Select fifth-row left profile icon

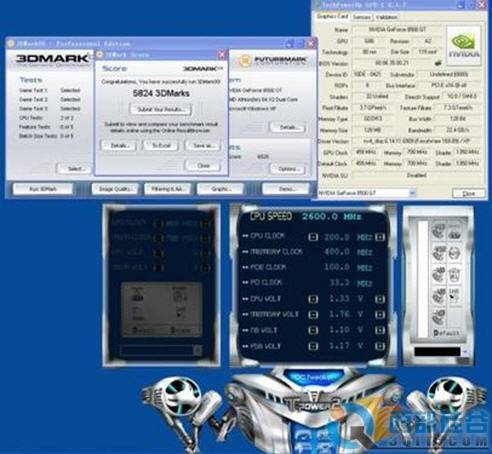[438, 317]
